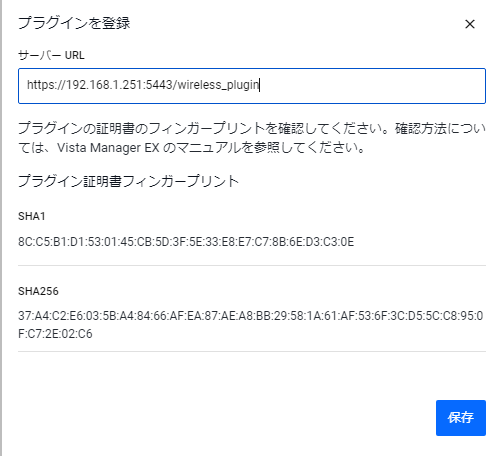The image size is (502, 456).
Task: Click the プラグイン証明書フィンガープリント heading
Action: point(129,181)
